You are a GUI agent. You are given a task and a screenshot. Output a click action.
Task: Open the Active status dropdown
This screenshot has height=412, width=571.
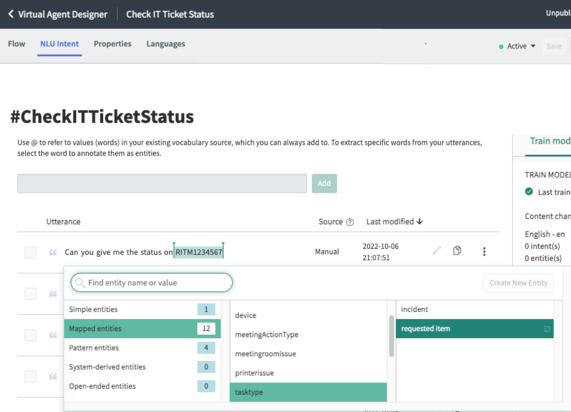(517, 46)
